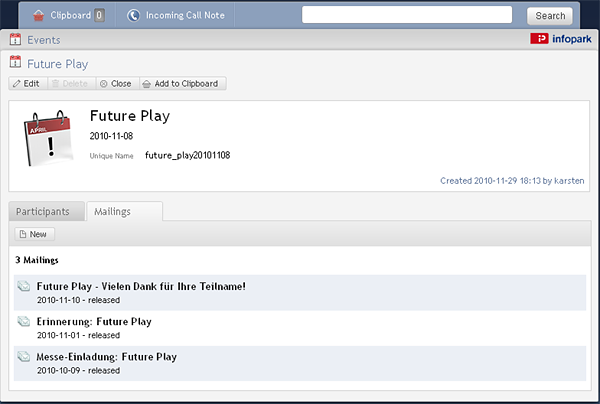
Task: Click the envelope icon beside Messe-Einladung mailing
Action: pyautogui.click(x=24, y=356)
